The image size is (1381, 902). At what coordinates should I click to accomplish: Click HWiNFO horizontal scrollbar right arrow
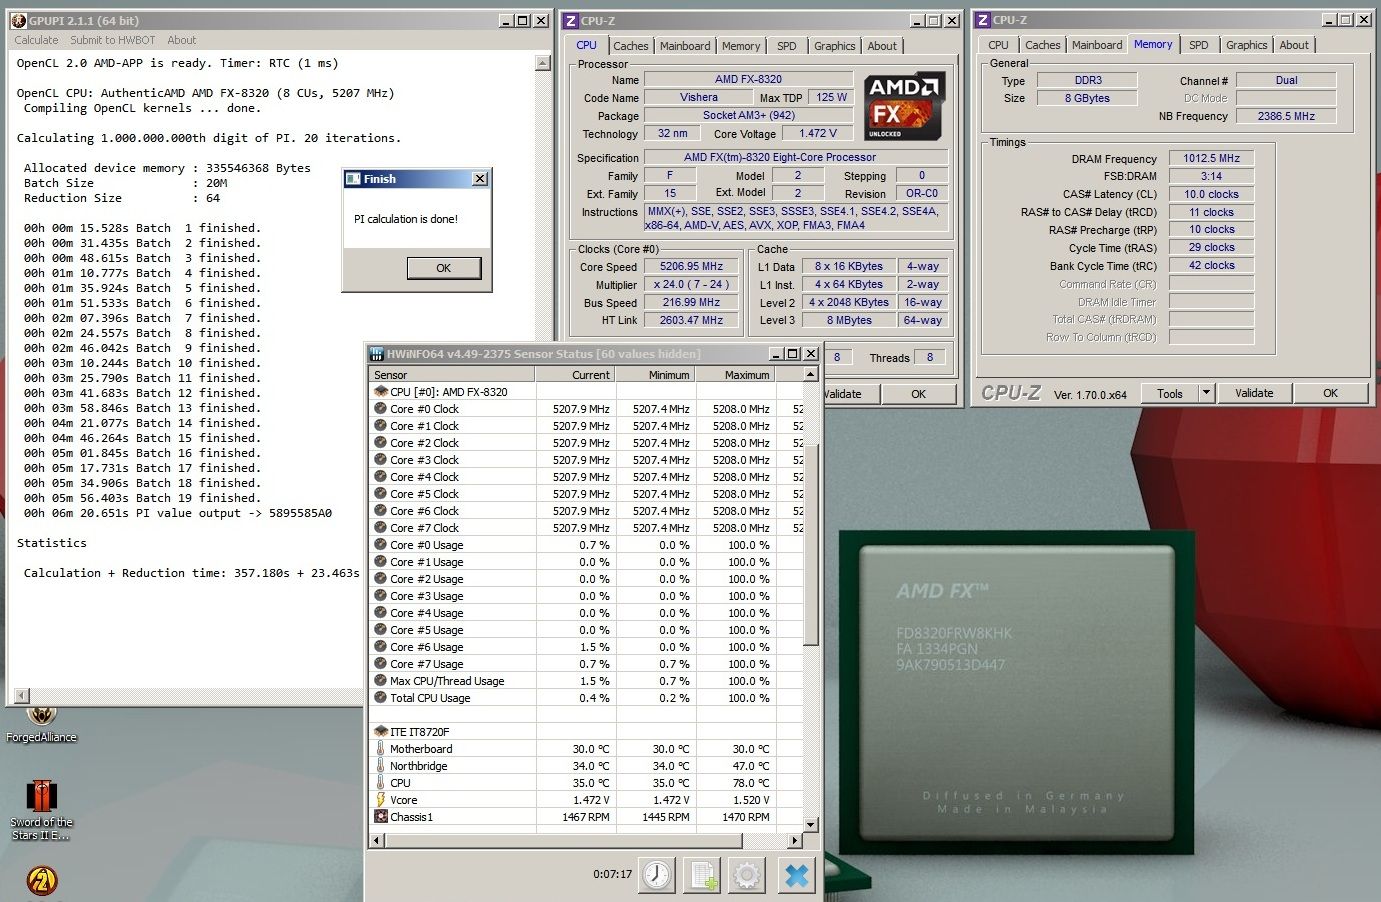click(796, 840)
